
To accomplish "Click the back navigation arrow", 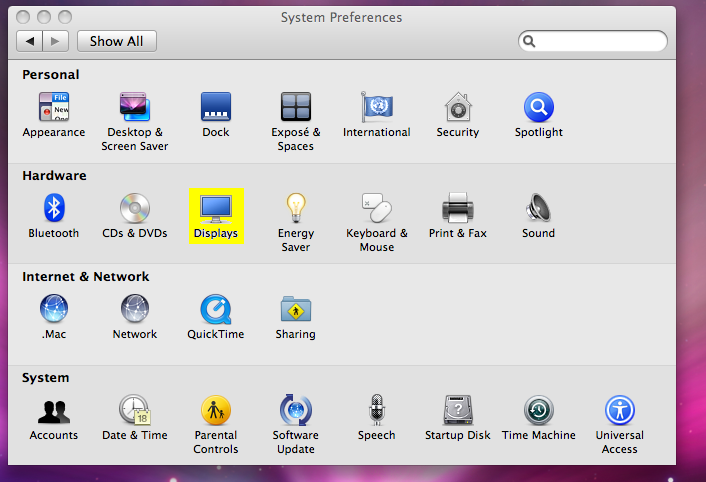I will point(30,41).
